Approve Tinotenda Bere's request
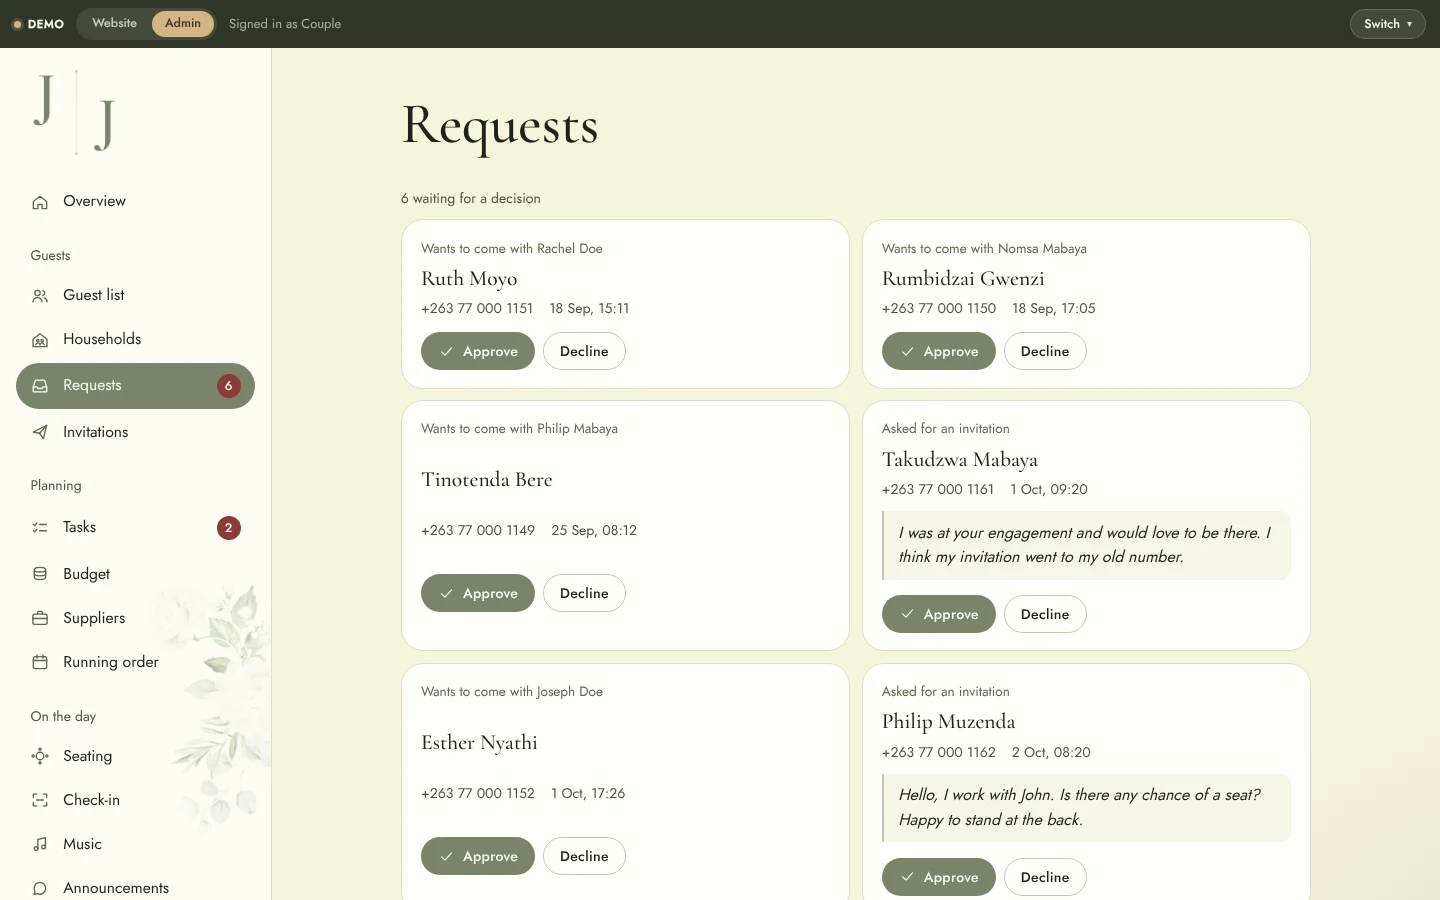The width and height of the screenshot is (1440, 900). pos(478,594)
